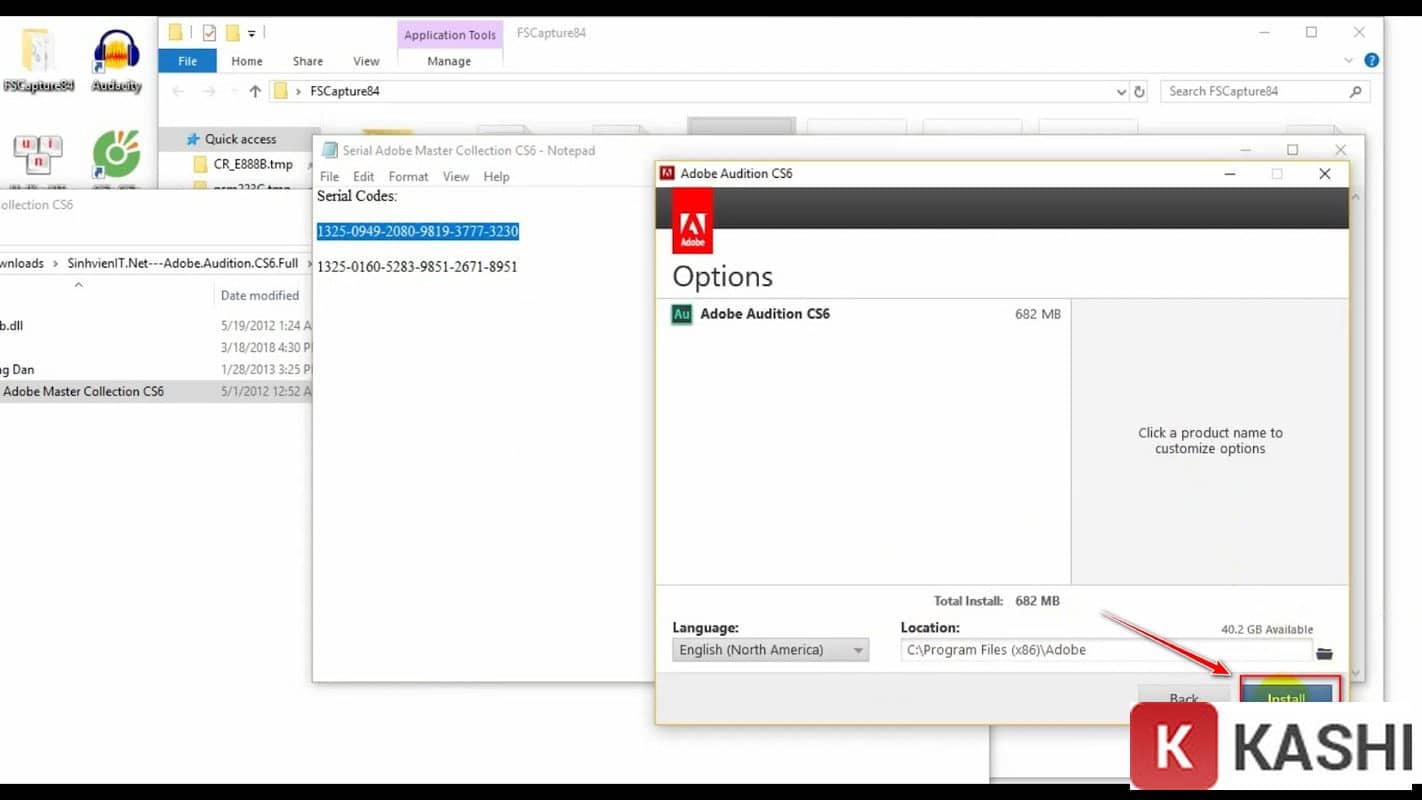
Task: Open the Customize Quick Access Toolbar dropdown
Action: click(251, 33)
